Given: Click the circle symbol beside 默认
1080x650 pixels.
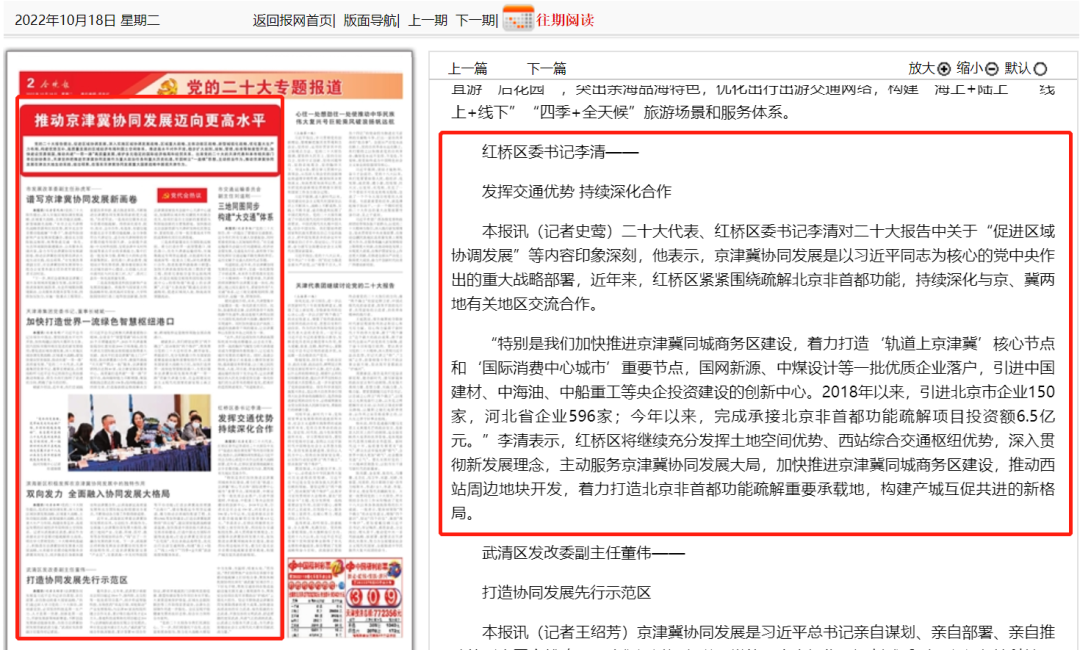Looking at the screenshot, I should point(1040,68).
